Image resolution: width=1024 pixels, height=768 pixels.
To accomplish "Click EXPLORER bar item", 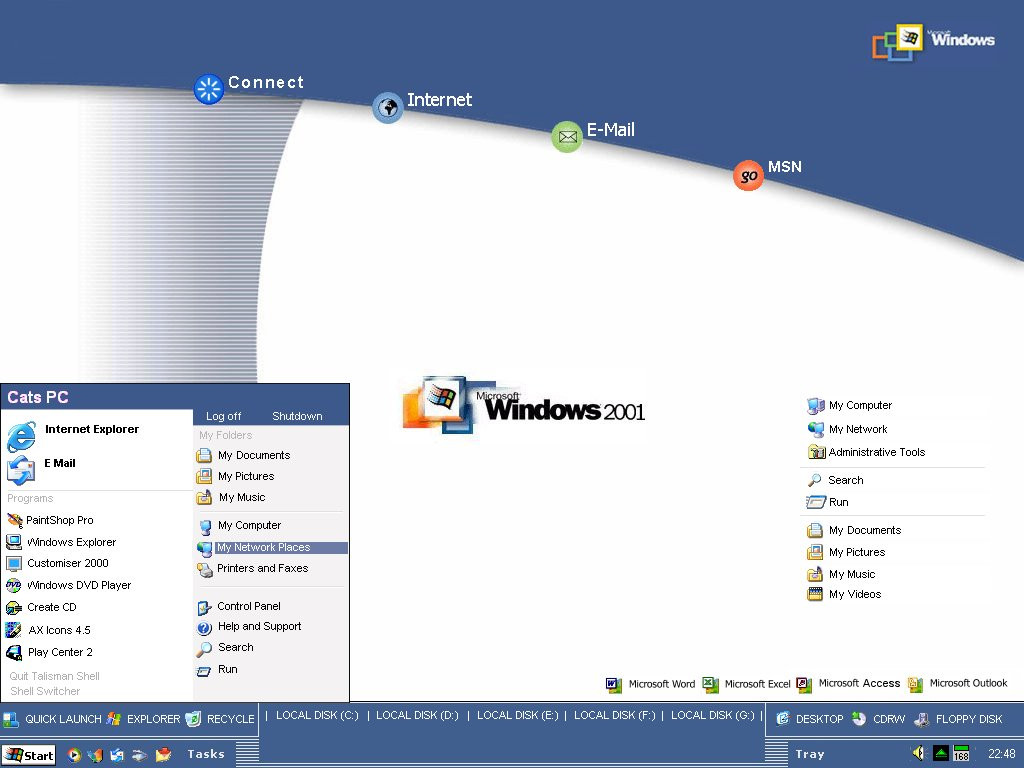I will (x=142, y=719).
